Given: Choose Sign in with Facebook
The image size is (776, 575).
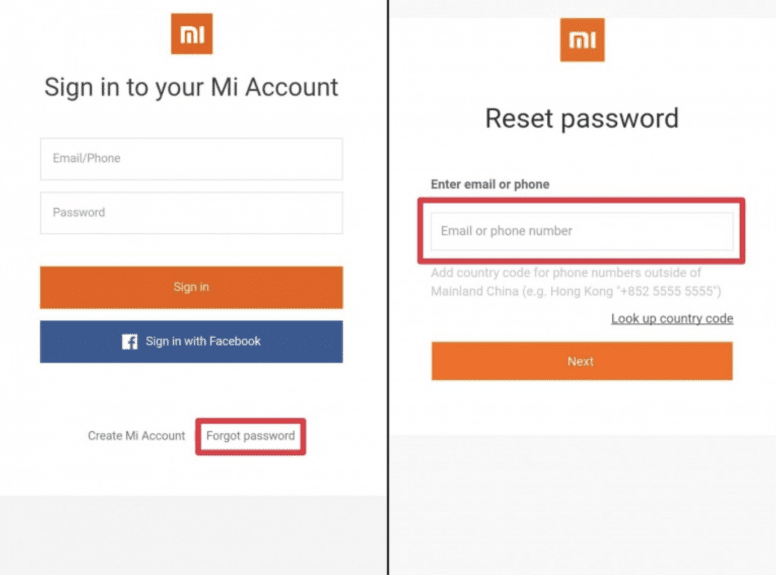Looking at the screenshot, I should point(191,342).
